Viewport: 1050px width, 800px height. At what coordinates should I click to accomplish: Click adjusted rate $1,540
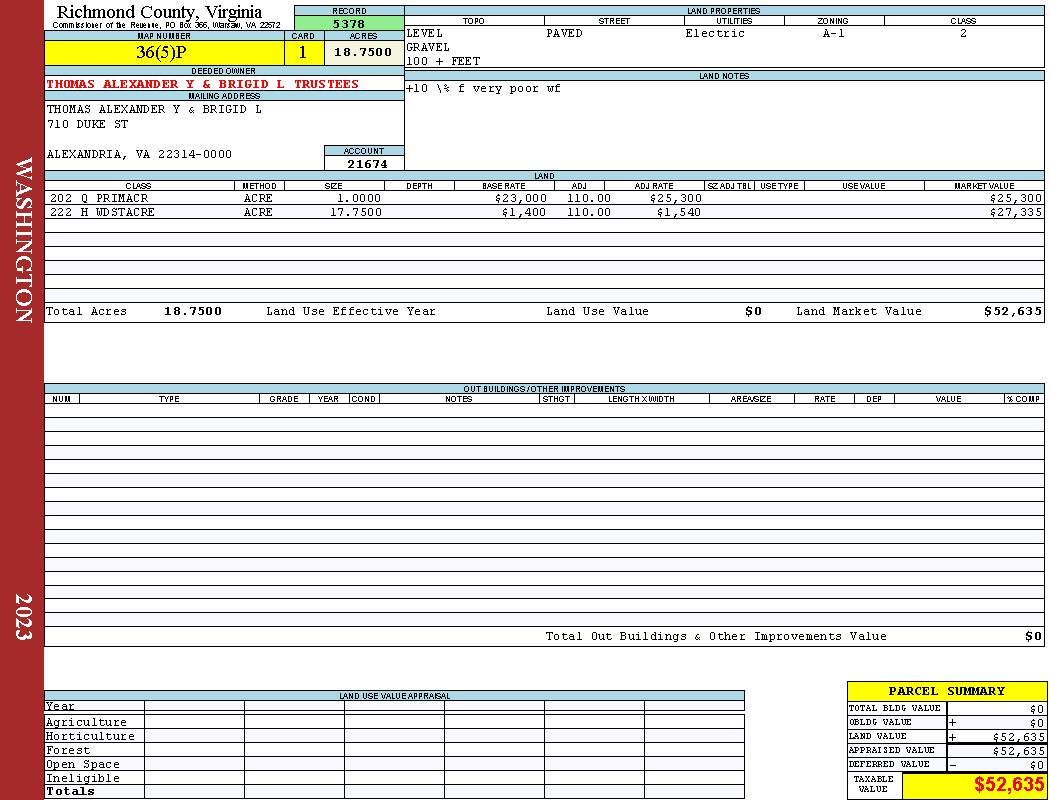tap(678, 212)
